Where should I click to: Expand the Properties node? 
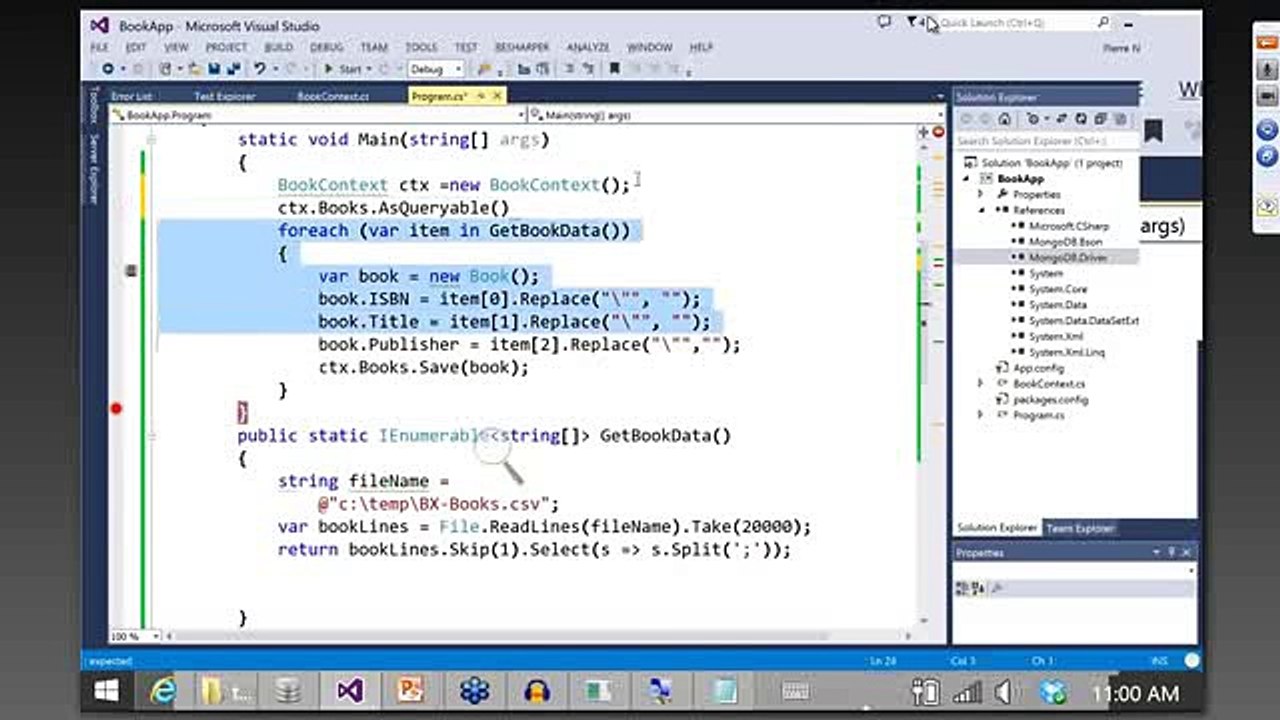tap(981, 194)
